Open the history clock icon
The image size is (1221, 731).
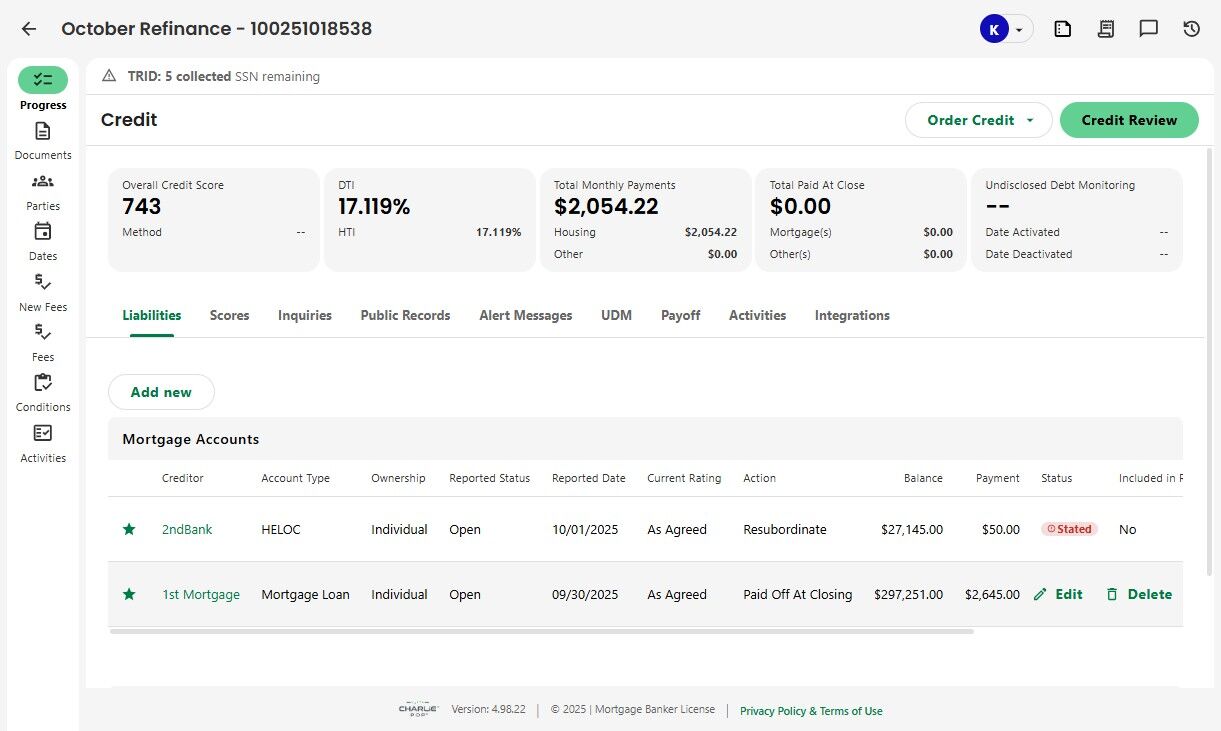[x=1191, y=29]
